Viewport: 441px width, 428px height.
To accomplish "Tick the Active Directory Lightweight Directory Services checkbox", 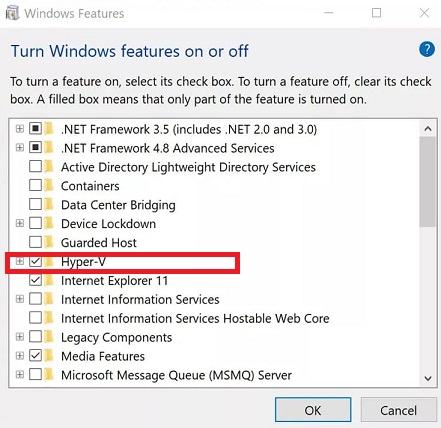I will (35, 166).
